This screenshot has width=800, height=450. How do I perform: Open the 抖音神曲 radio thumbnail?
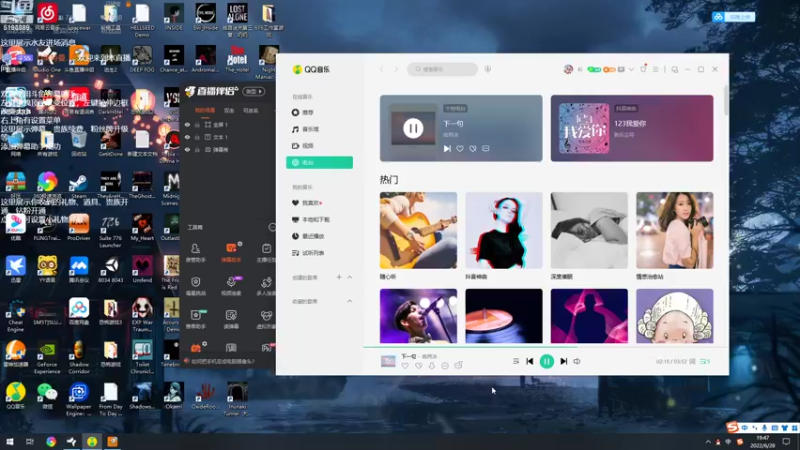pyautogui.click(x=504, y=230)
